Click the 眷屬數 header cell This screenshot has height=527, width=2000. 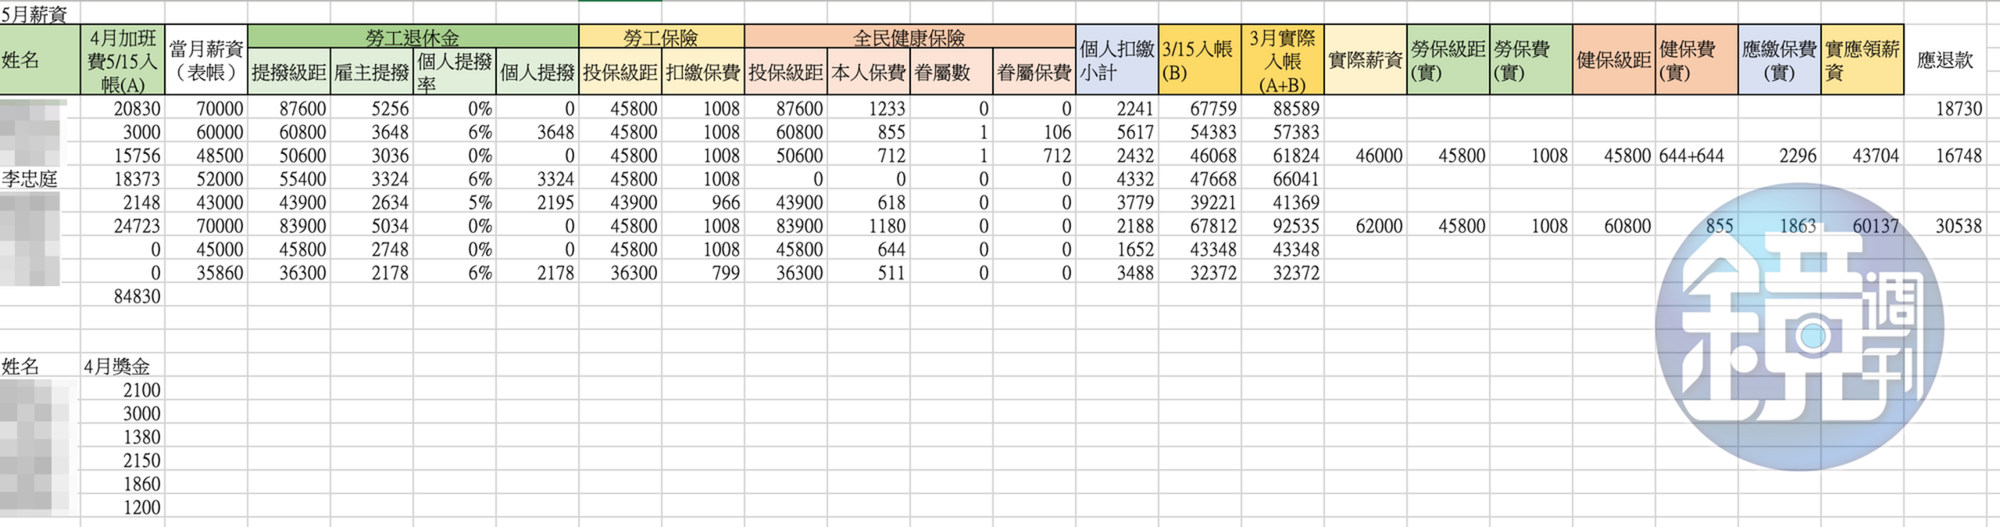(x=951, y=72)
